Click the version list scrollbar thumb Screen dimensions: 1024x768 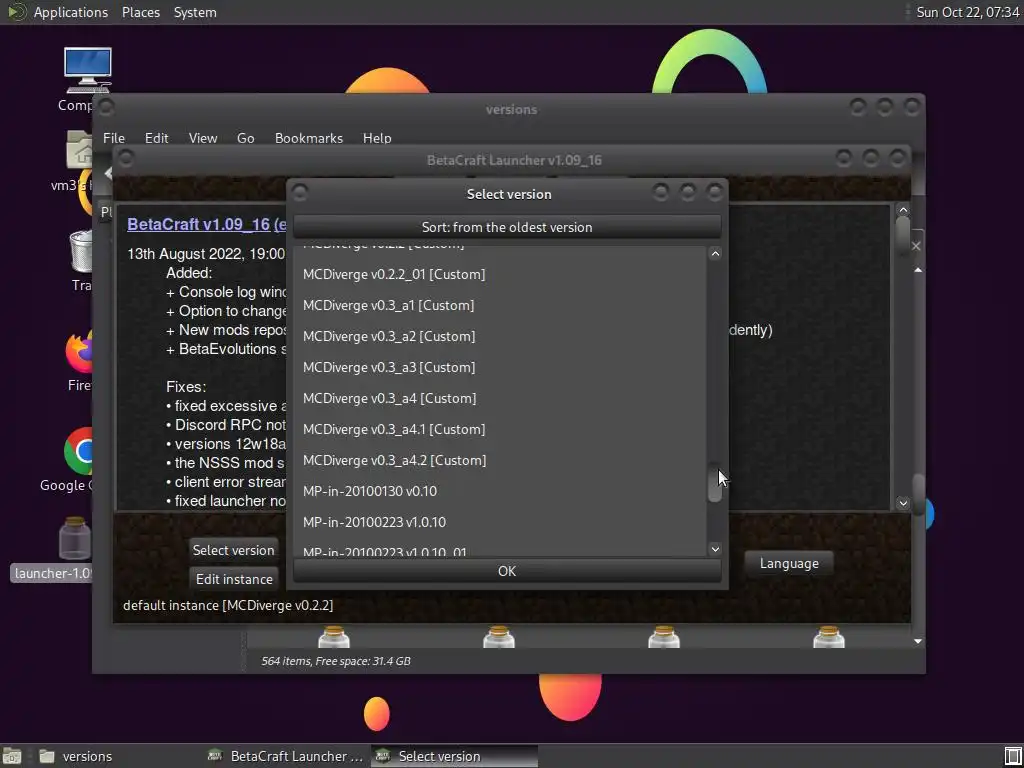pyautogui.click(x=715, y=483)
